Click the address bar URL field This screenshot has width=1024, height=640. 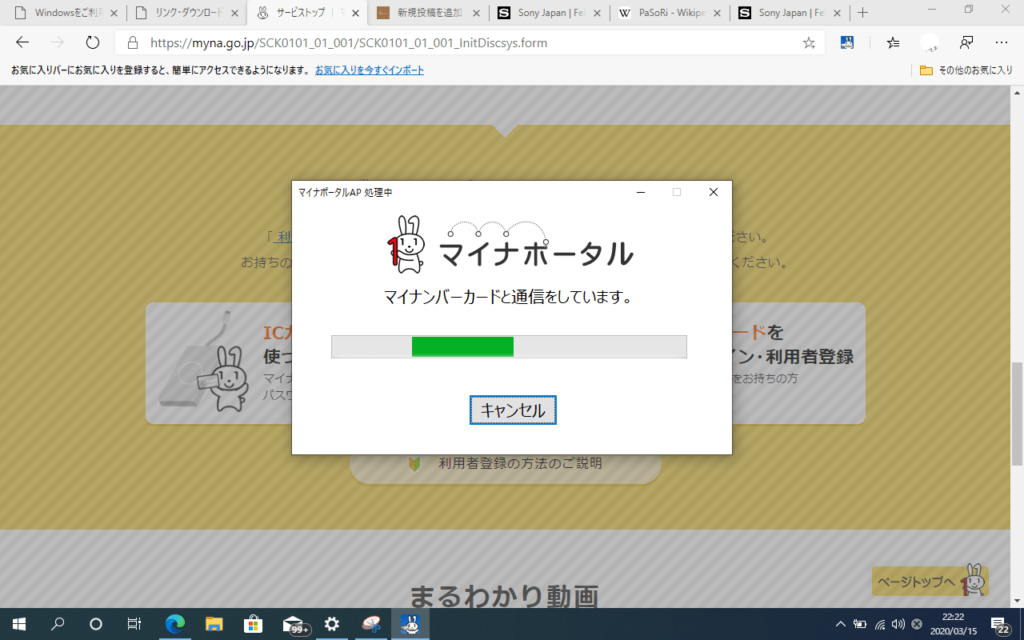coord(470,43)
